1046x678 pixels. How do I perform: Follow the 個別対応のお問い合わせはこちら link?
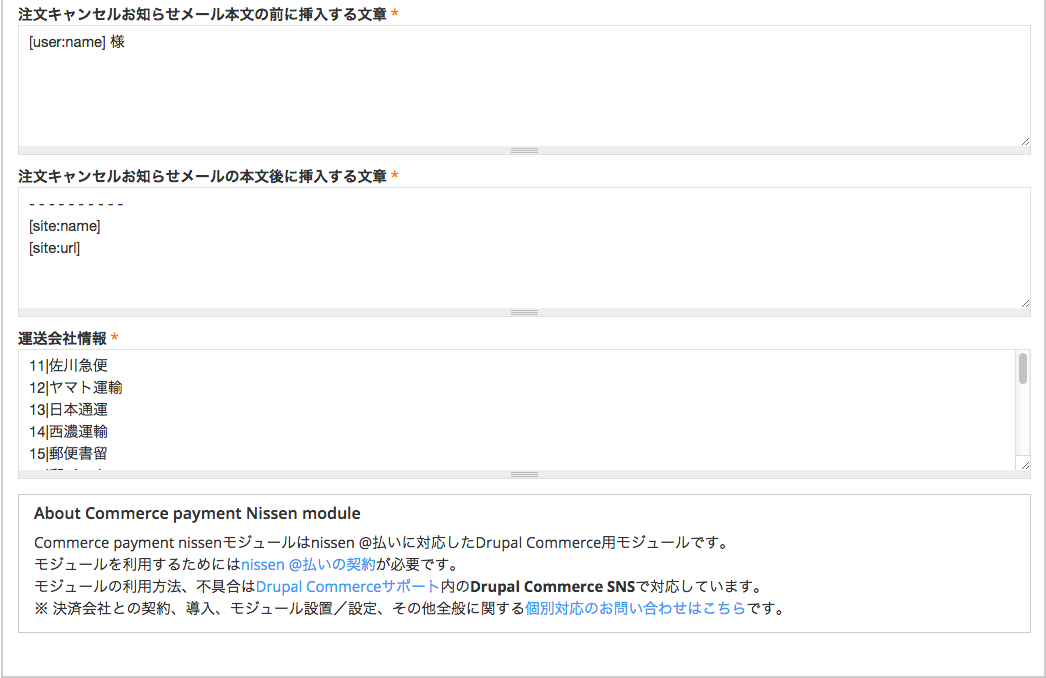point(635,608)
